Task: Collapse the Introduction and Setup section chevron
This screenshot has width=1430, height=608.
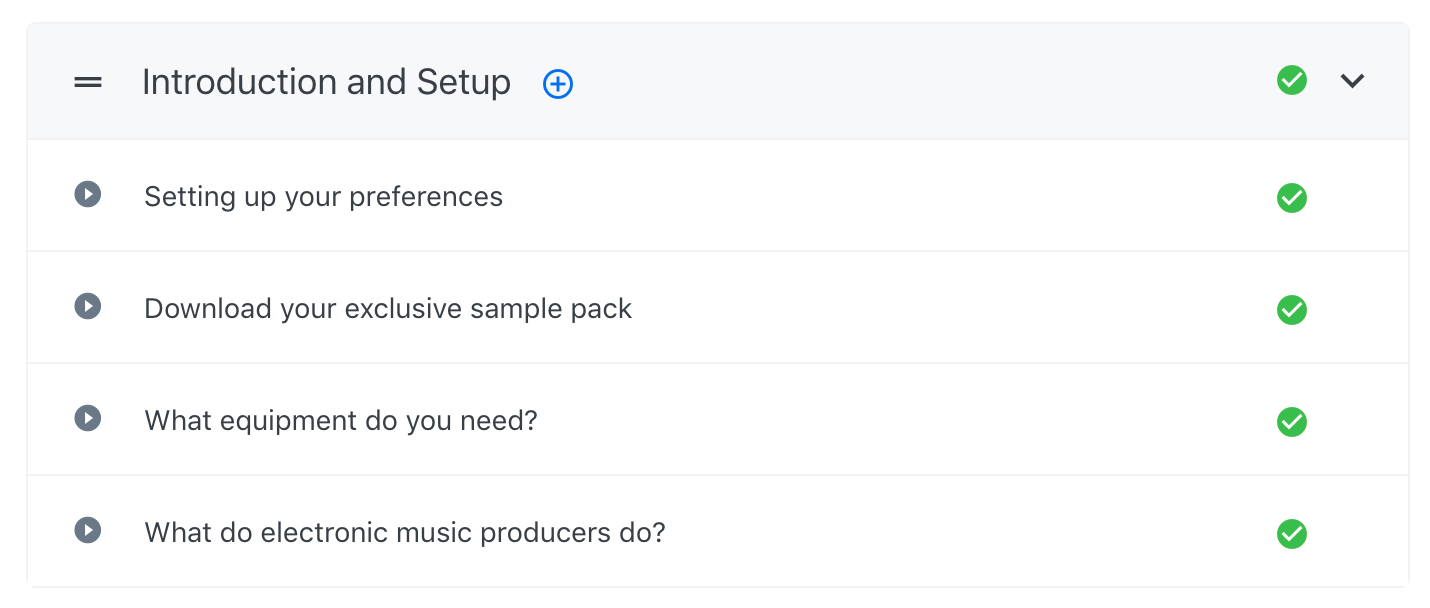Action: tap(1353, 81)
